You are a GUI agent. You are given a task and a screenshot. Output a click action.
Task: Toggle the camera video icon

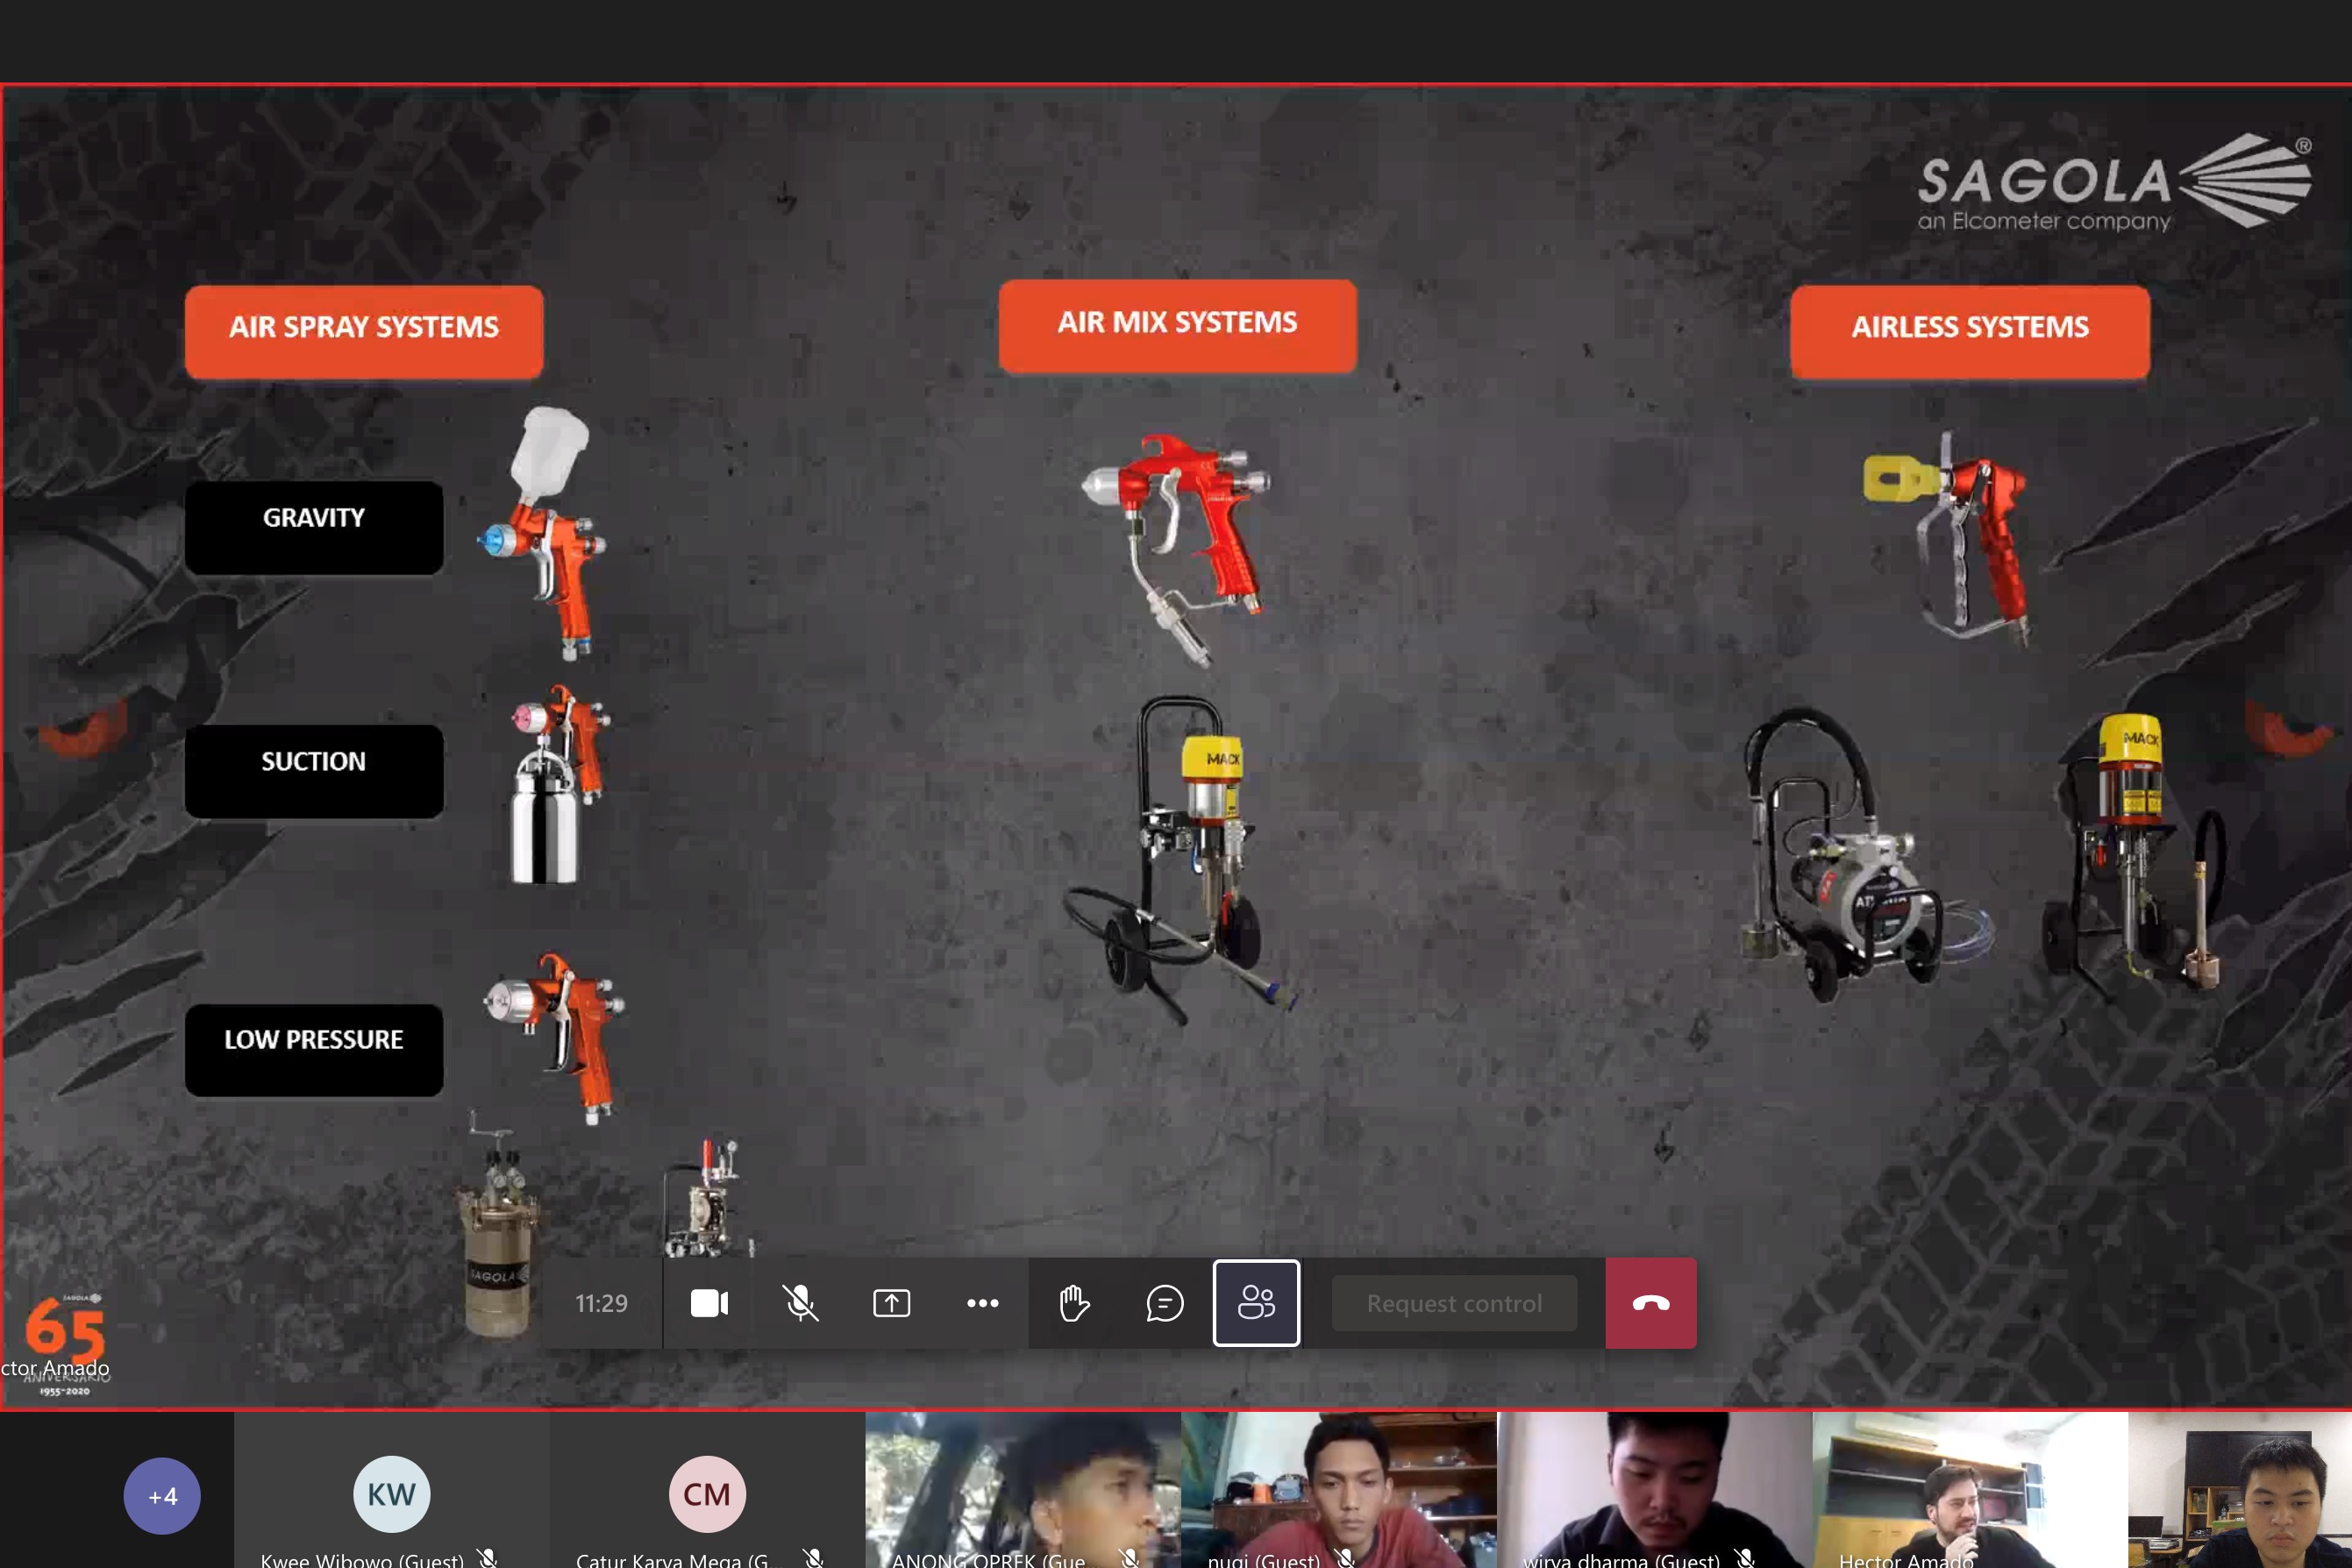[x=709, y=1303]
